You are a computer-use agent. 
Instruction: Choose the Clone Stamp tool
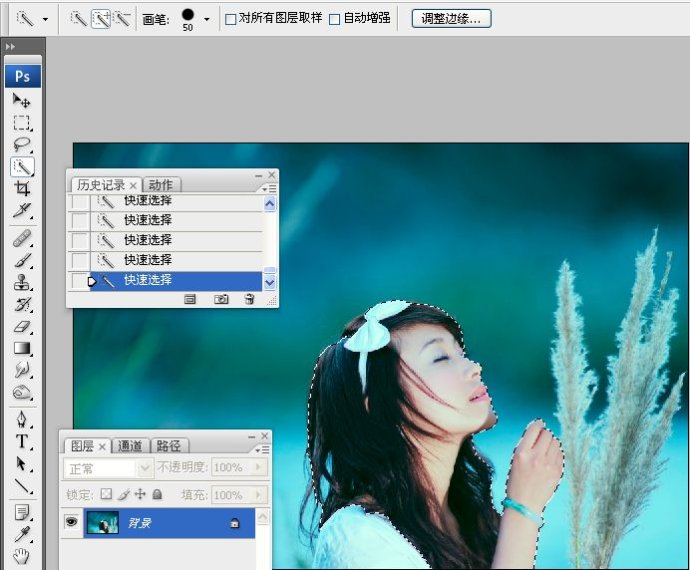point(22,282)
